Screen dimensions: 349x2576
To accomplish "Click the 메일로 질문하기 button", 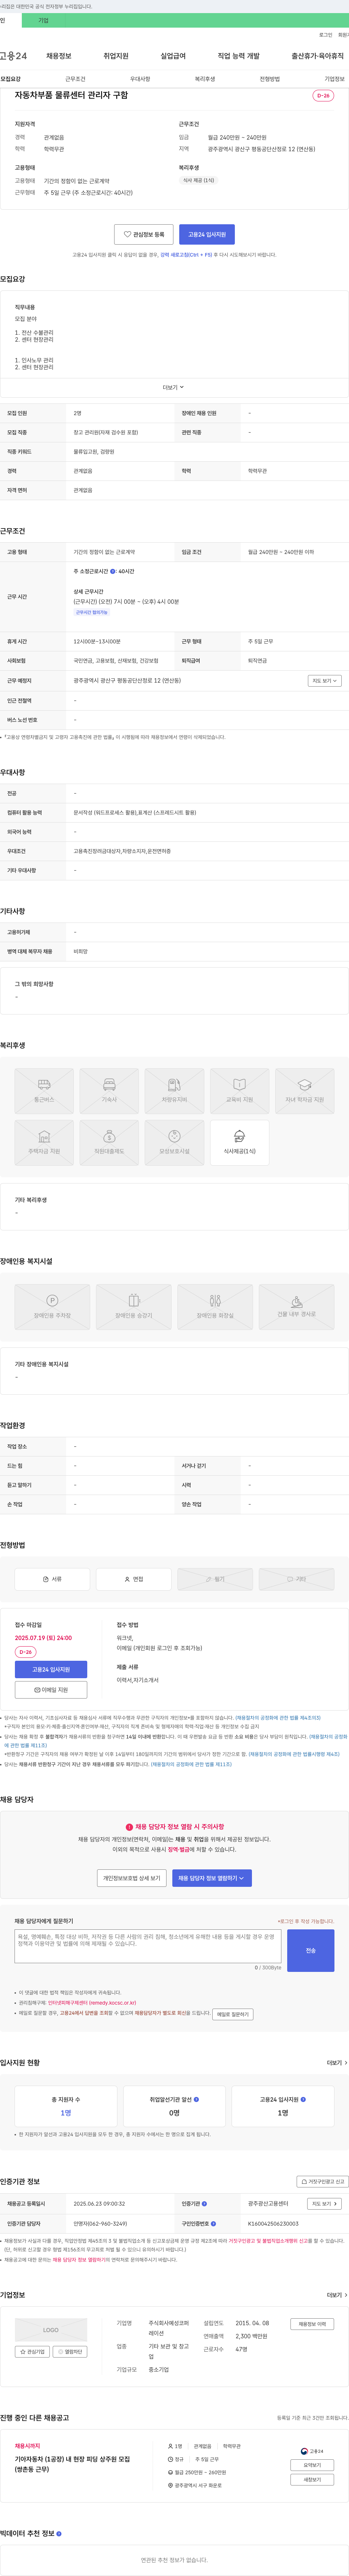I will point(233,2014).
